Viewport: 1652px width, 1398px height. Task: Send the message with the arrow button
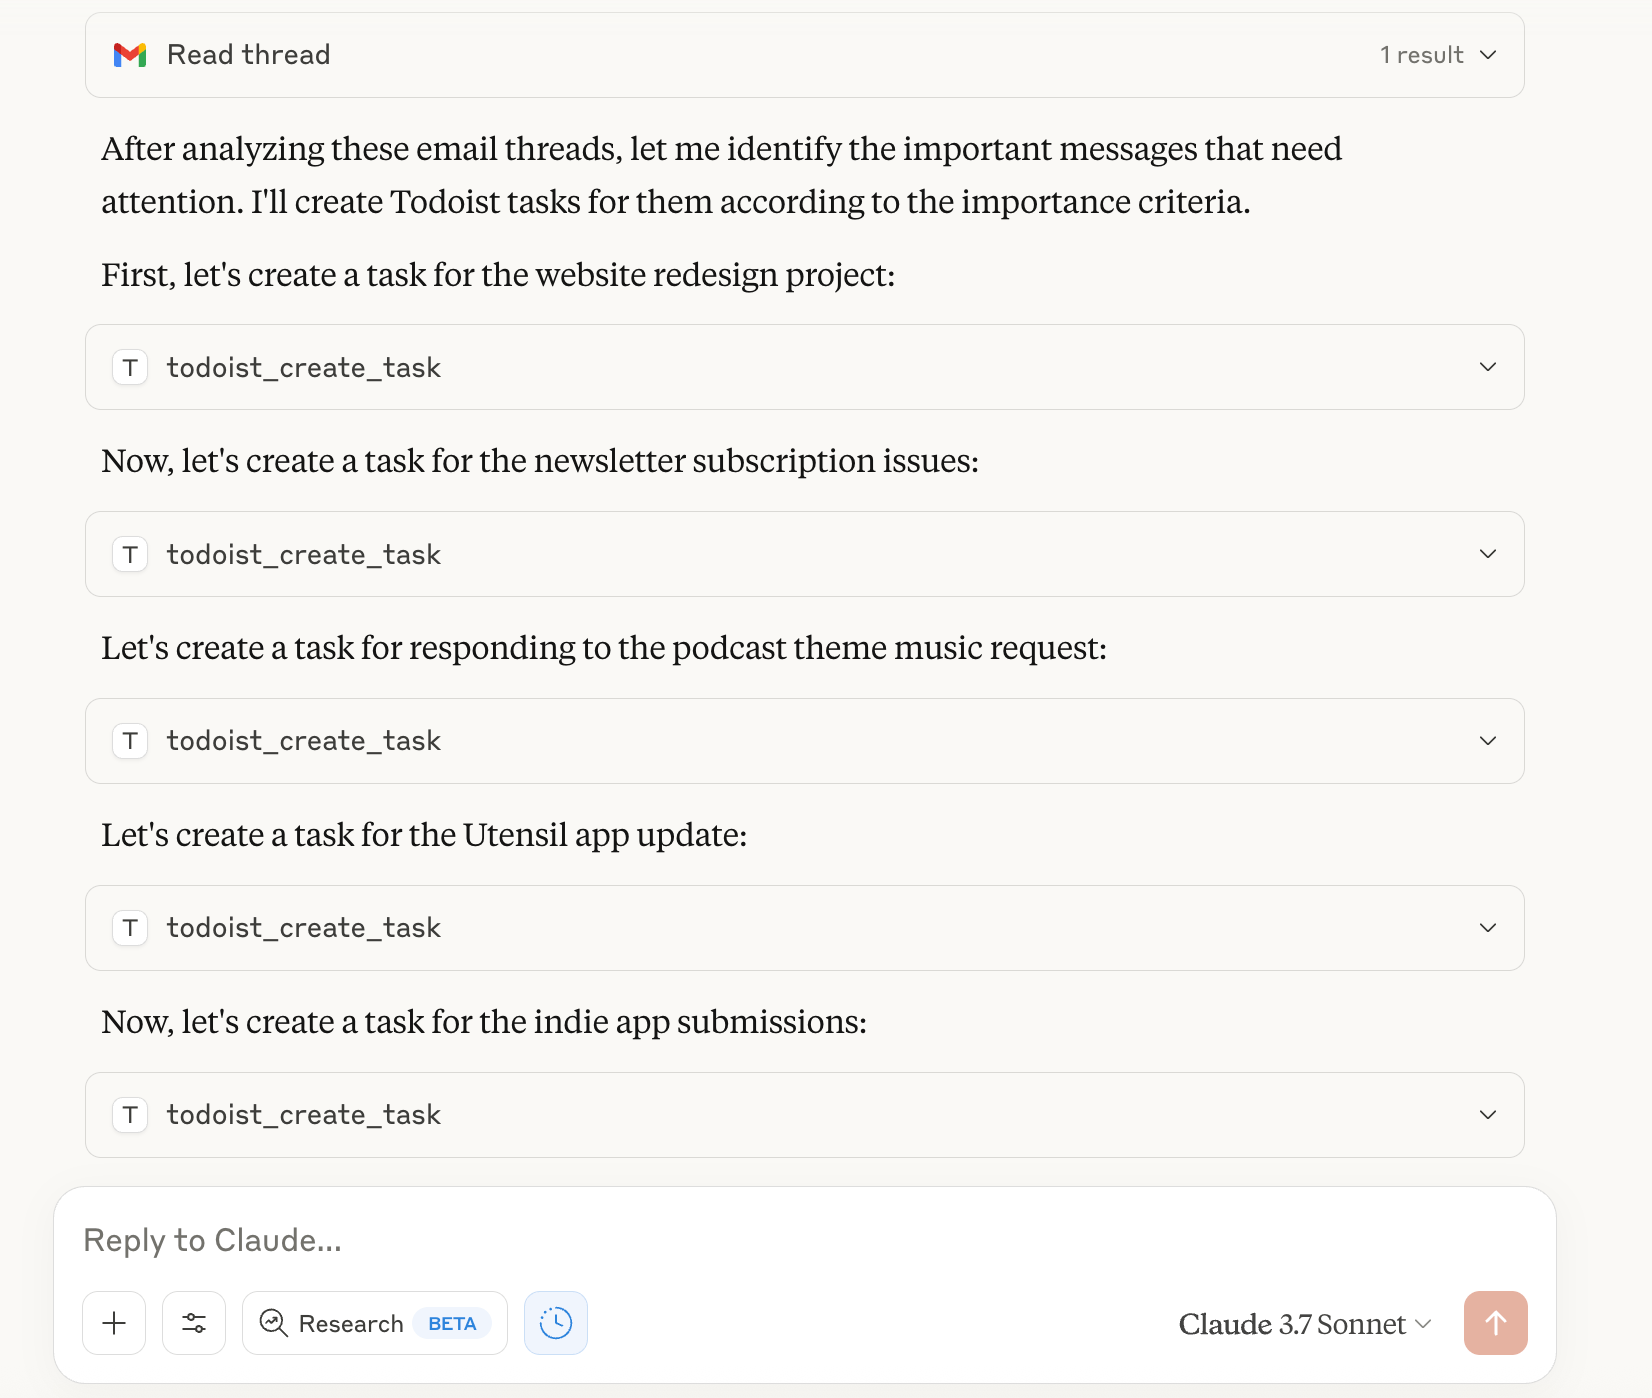click(1496, 1323)
